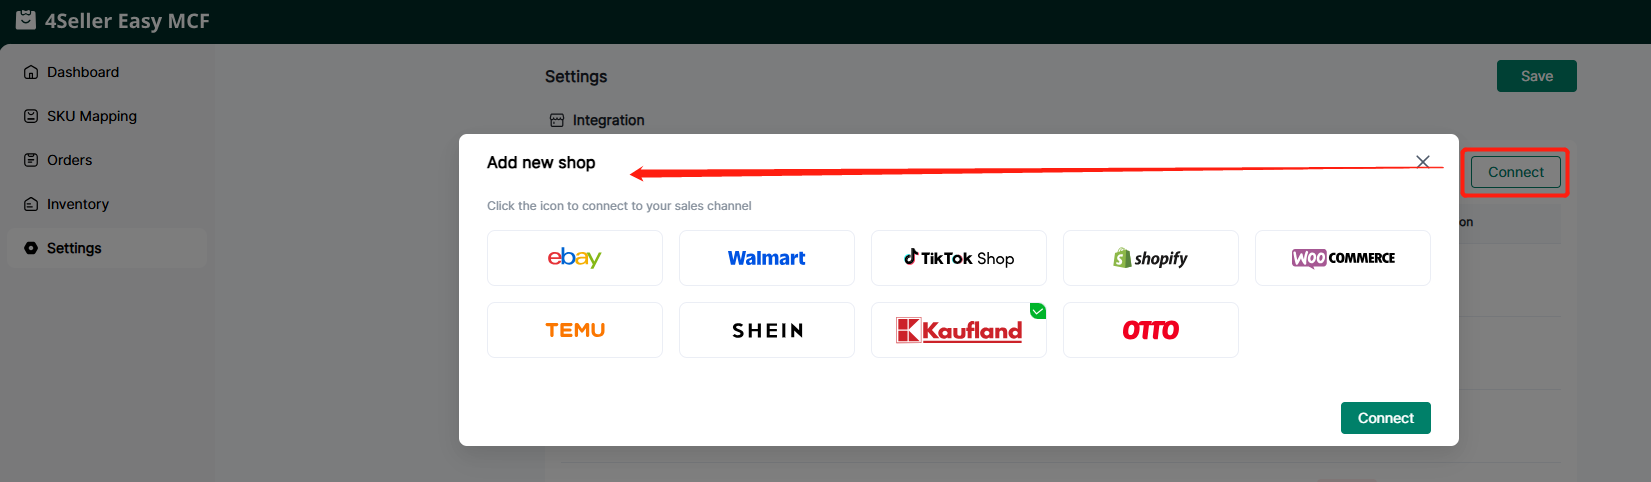The width and height of the screenshot is (1651, 482).
Task: Open Dashboard from the sidebar
Action: coord(82,72)
